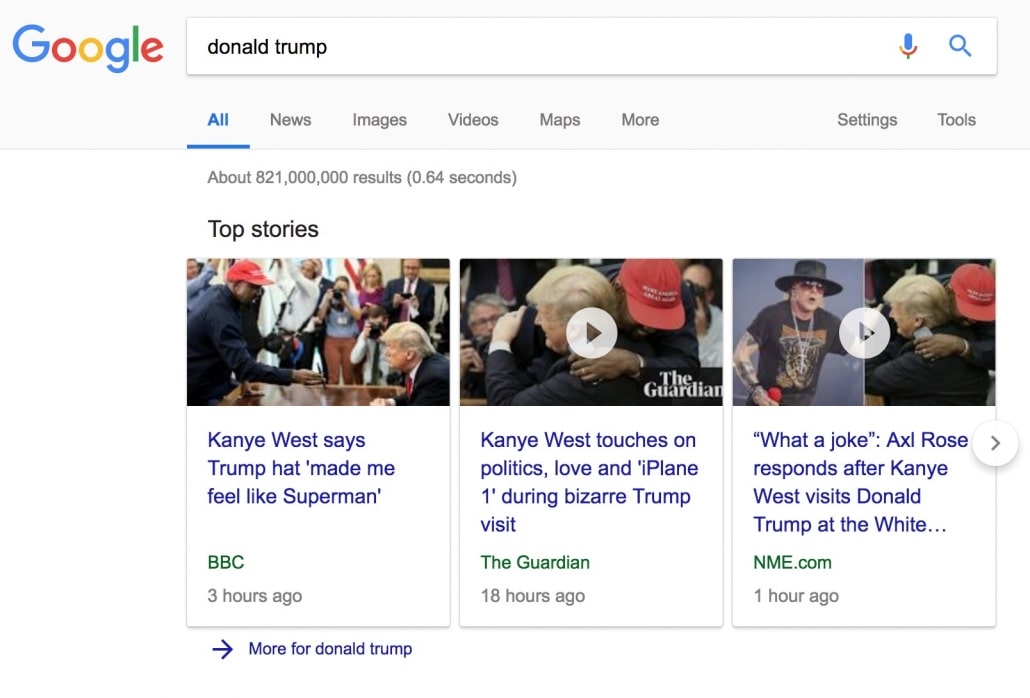Open the search Tools options
Screen dimensions: 1030x698
point(956,120)
